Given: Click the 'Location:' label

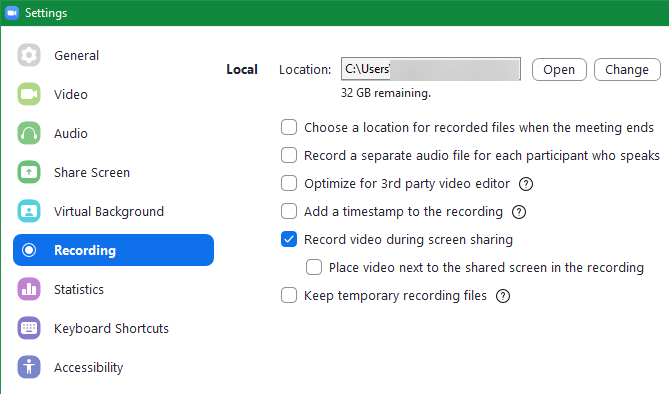Looking at the screenshot, I should [305, 70].
